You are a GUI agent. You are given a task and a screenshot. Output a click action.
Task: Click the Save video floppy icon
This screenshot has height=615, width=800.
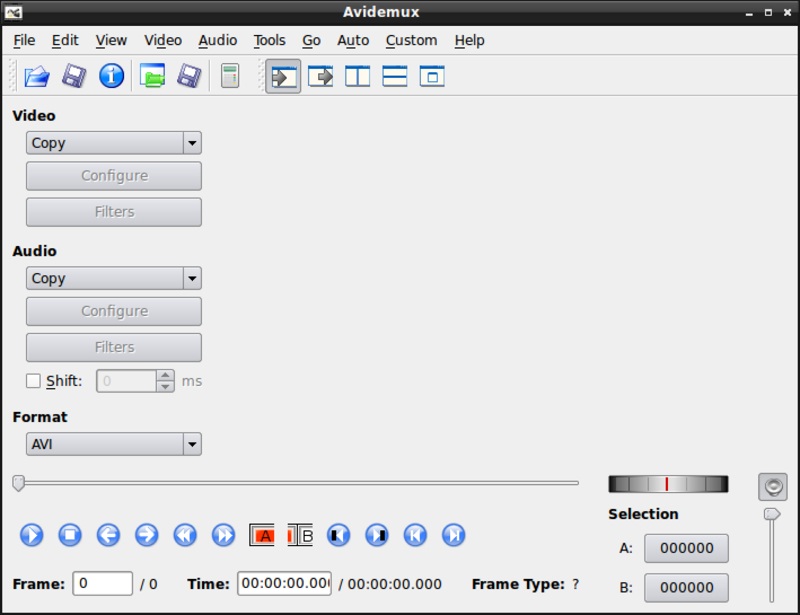74,77
